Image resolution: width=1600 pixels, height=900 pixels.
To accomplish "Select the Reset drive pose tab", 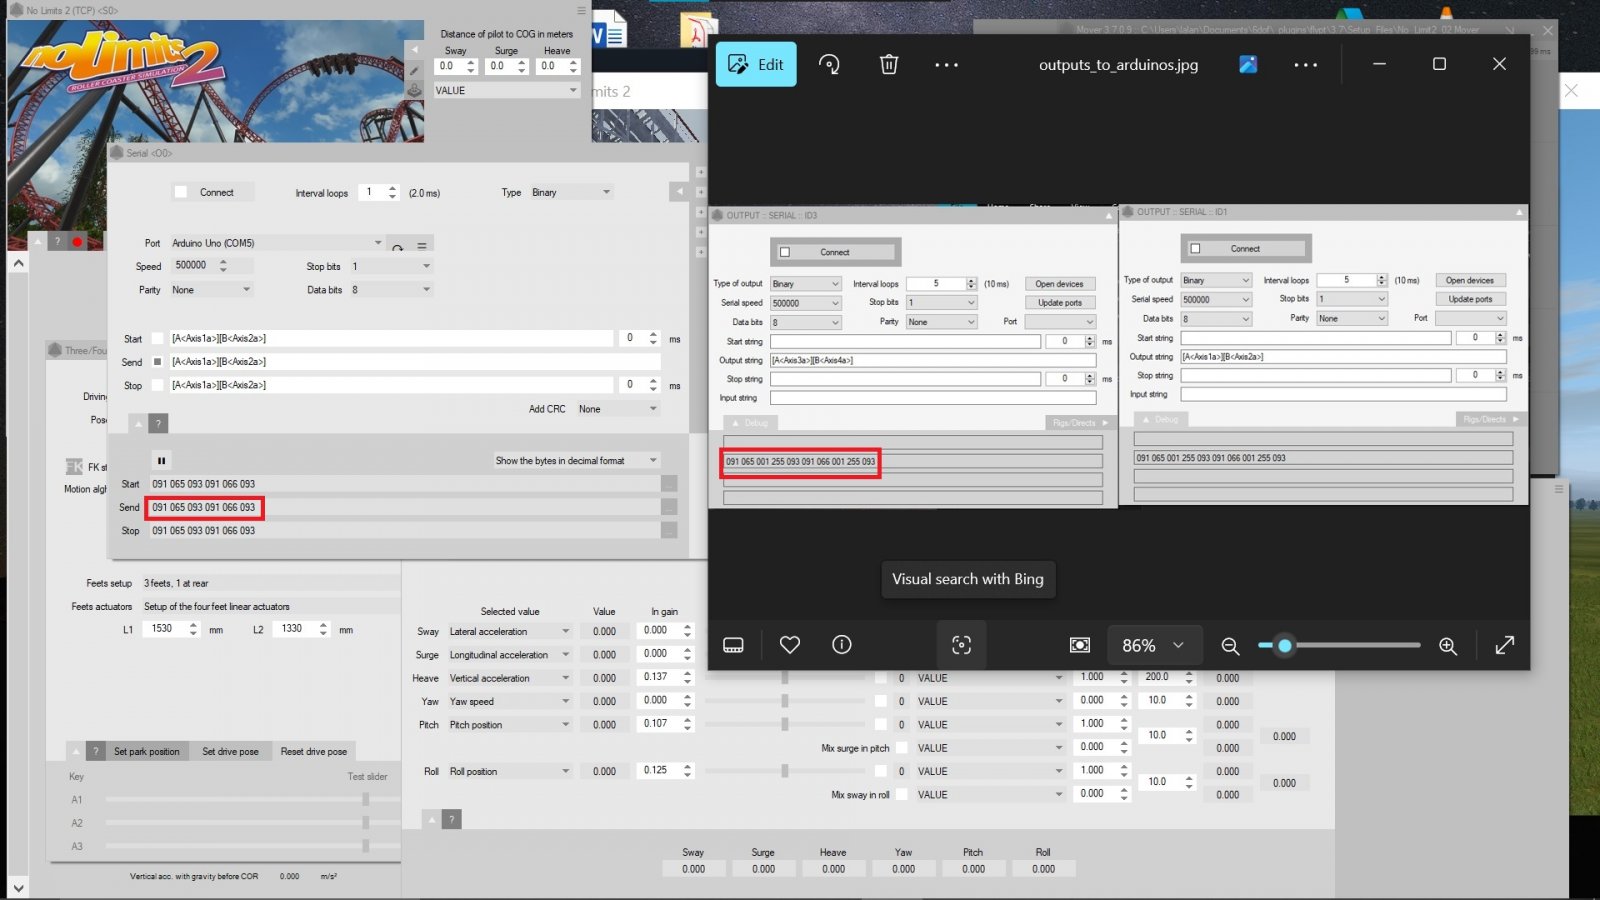I will [314, 751].
